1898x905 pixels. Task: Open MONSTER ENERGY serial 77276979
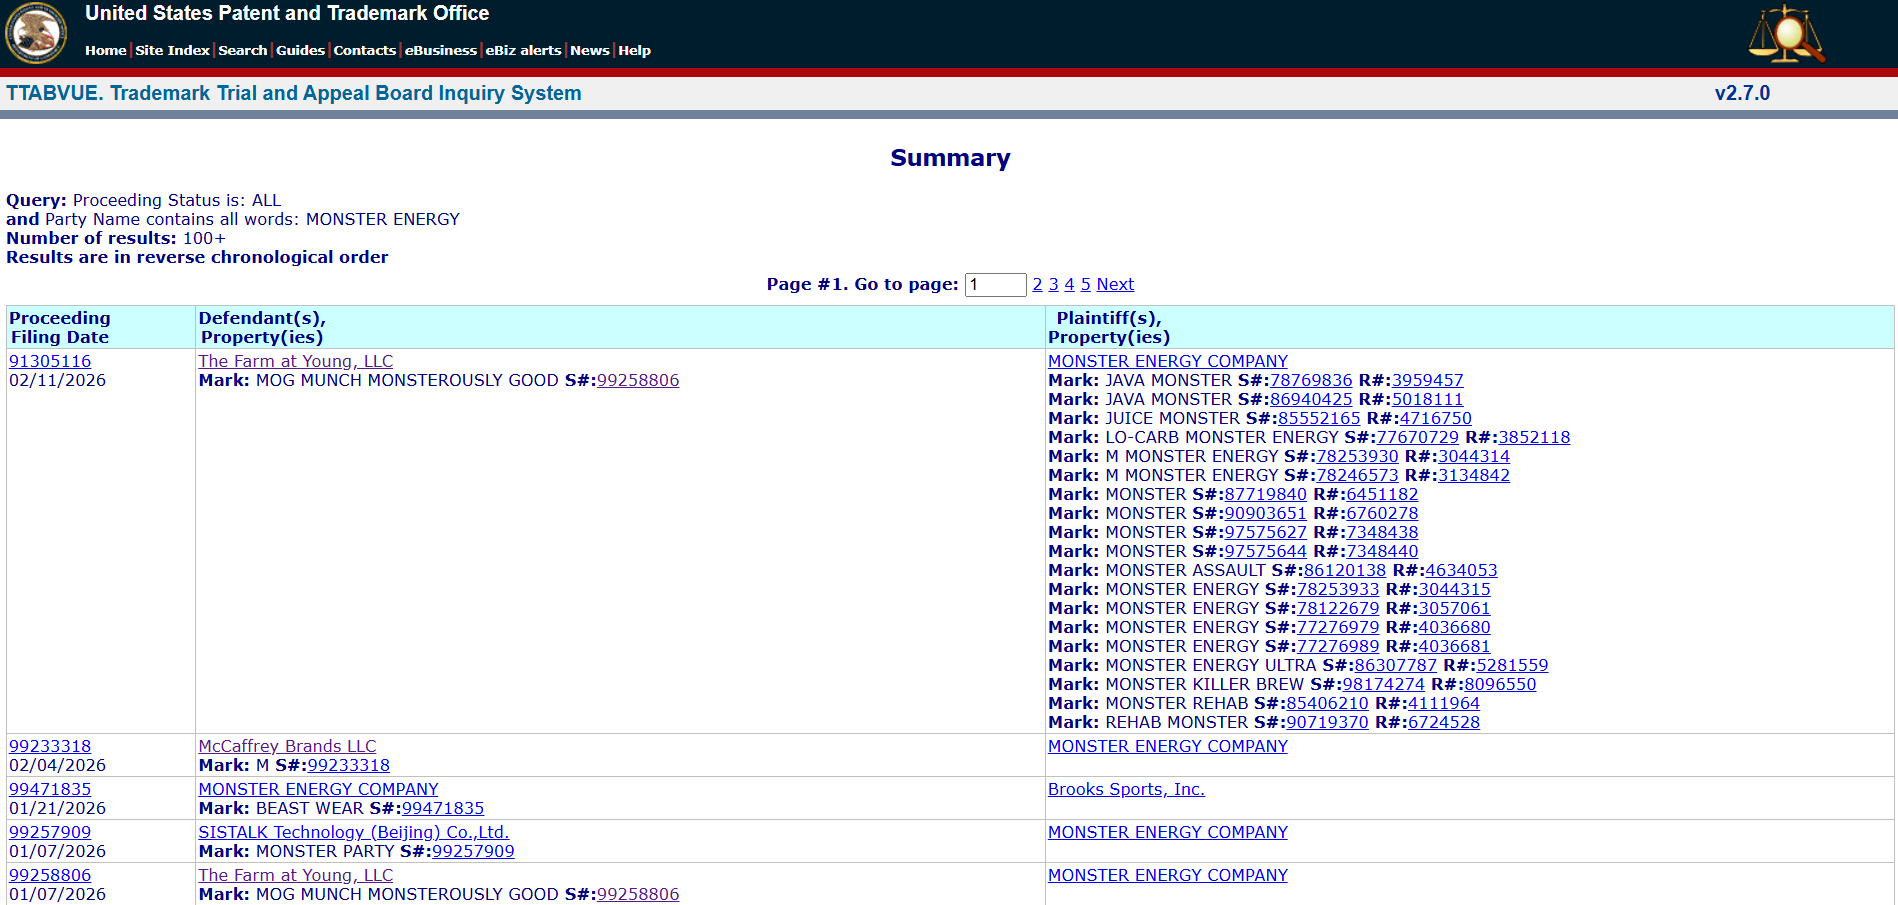coord(1338,627)
